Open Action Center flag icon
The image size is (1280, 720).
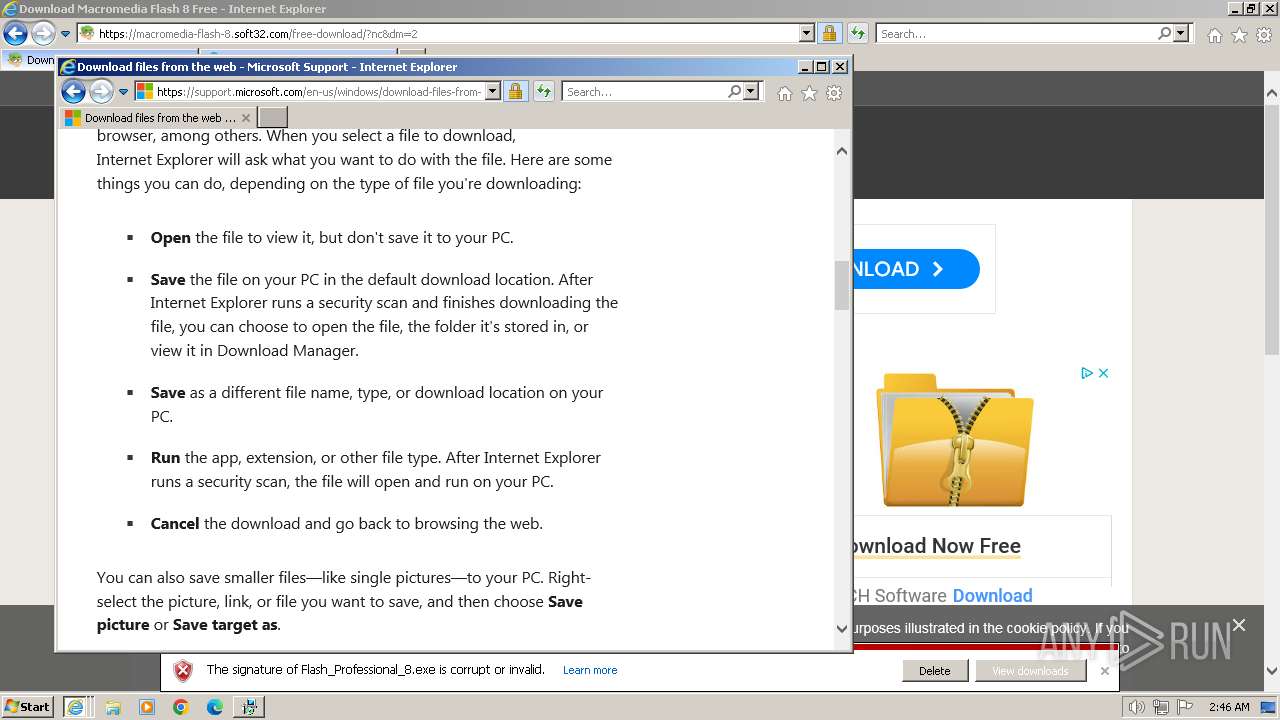[x=1186, y=707]
